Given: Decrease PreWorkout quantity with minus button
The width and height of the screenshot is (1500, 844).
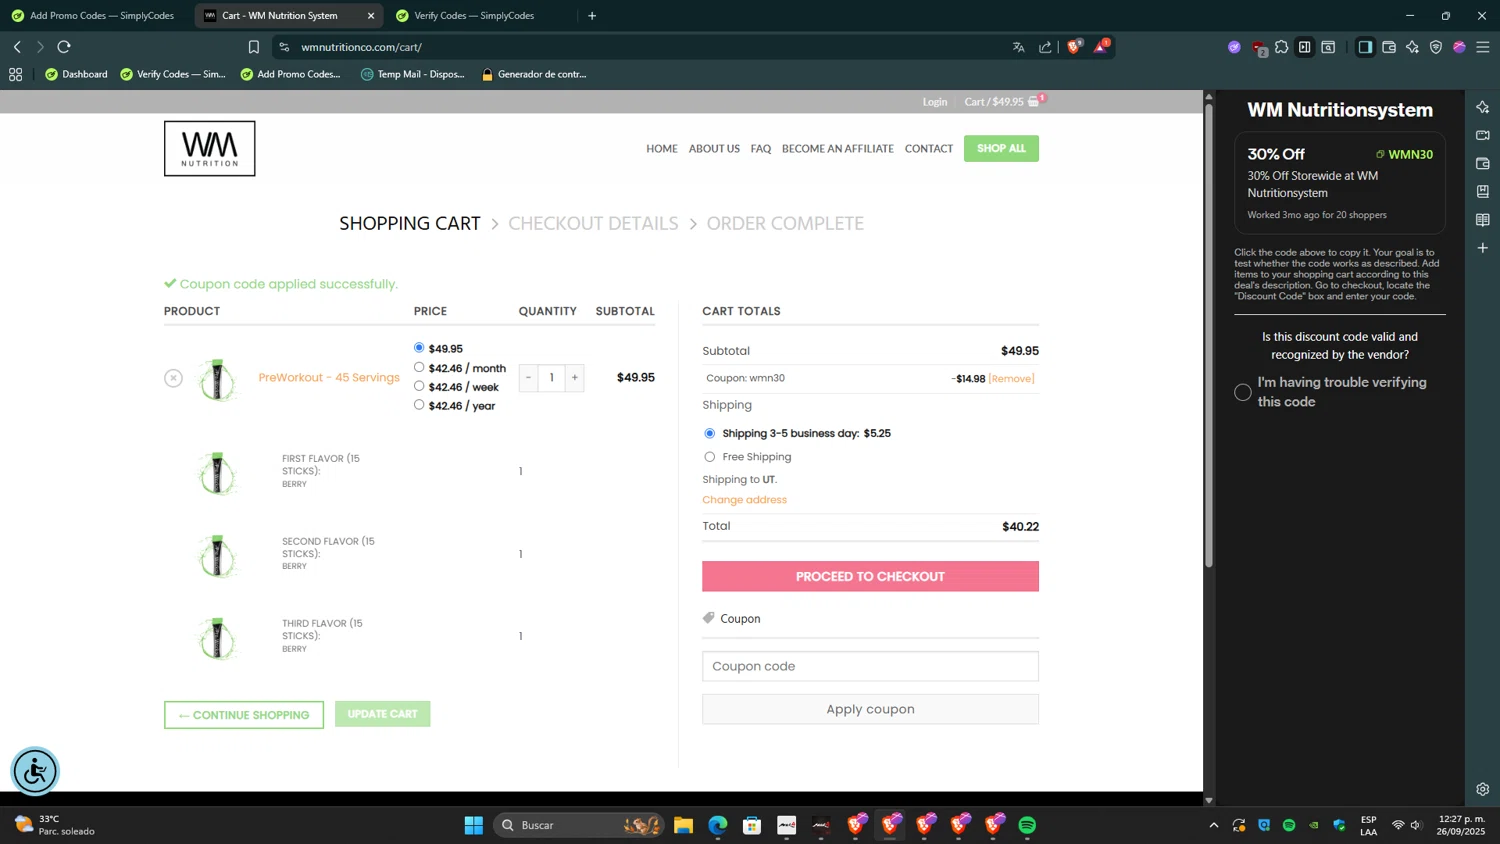Looking at the screenshot, I should point(528,378).
